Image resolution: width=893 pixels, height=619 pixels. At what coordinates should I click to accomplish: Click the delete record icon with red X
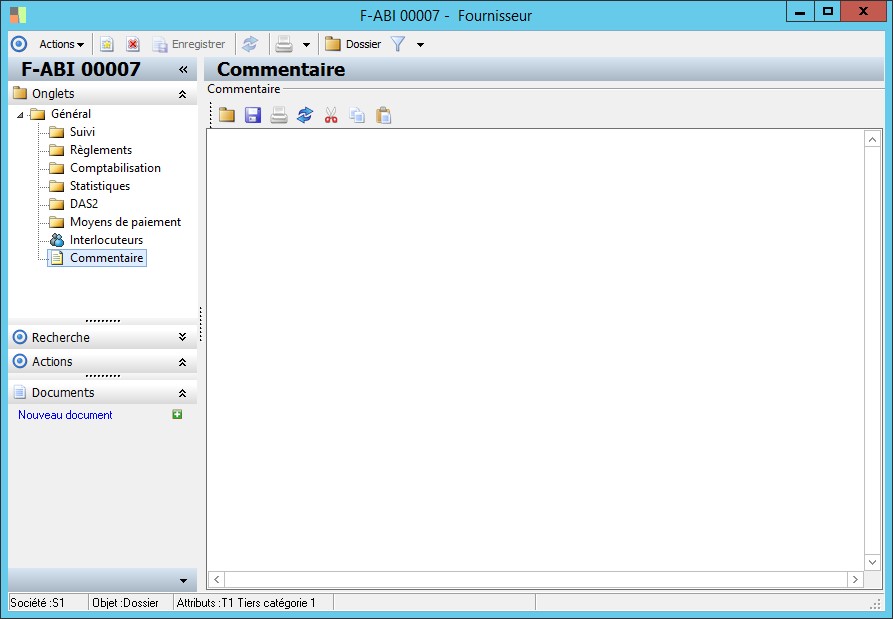pyautogui.click(x=133, y=44)
